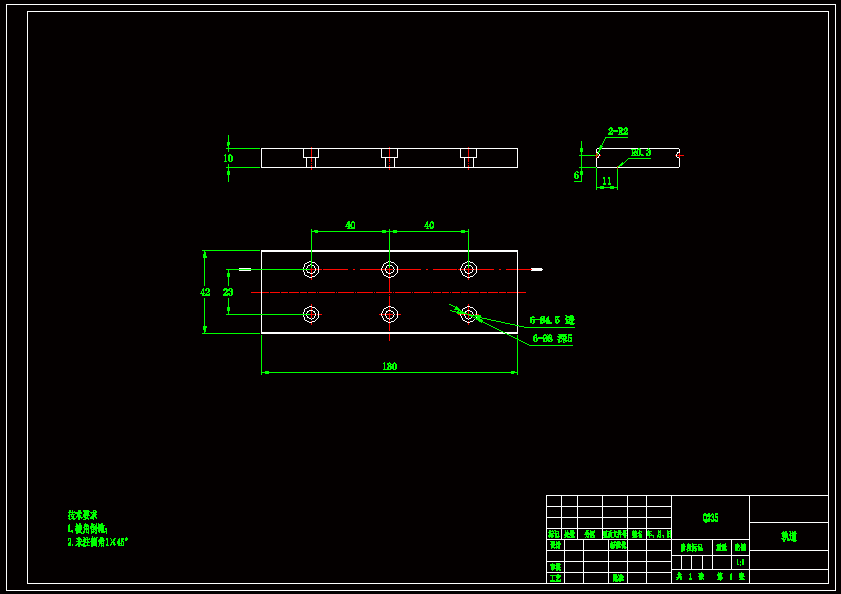This screenshot has width=841, height=594.
Task: Select the 42 height dimension text
Action: pyautogui.click(x=205, y=292)
